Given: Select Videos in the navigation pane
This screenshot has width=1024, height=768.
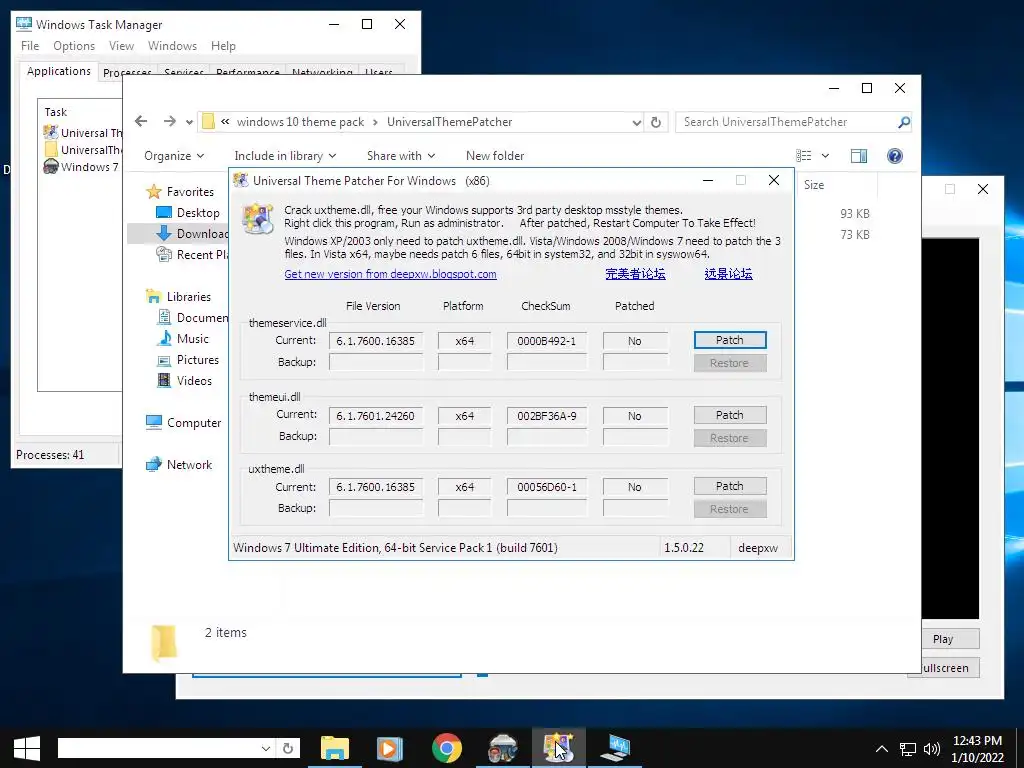Looking at the screenshot, I should point(185,381).
